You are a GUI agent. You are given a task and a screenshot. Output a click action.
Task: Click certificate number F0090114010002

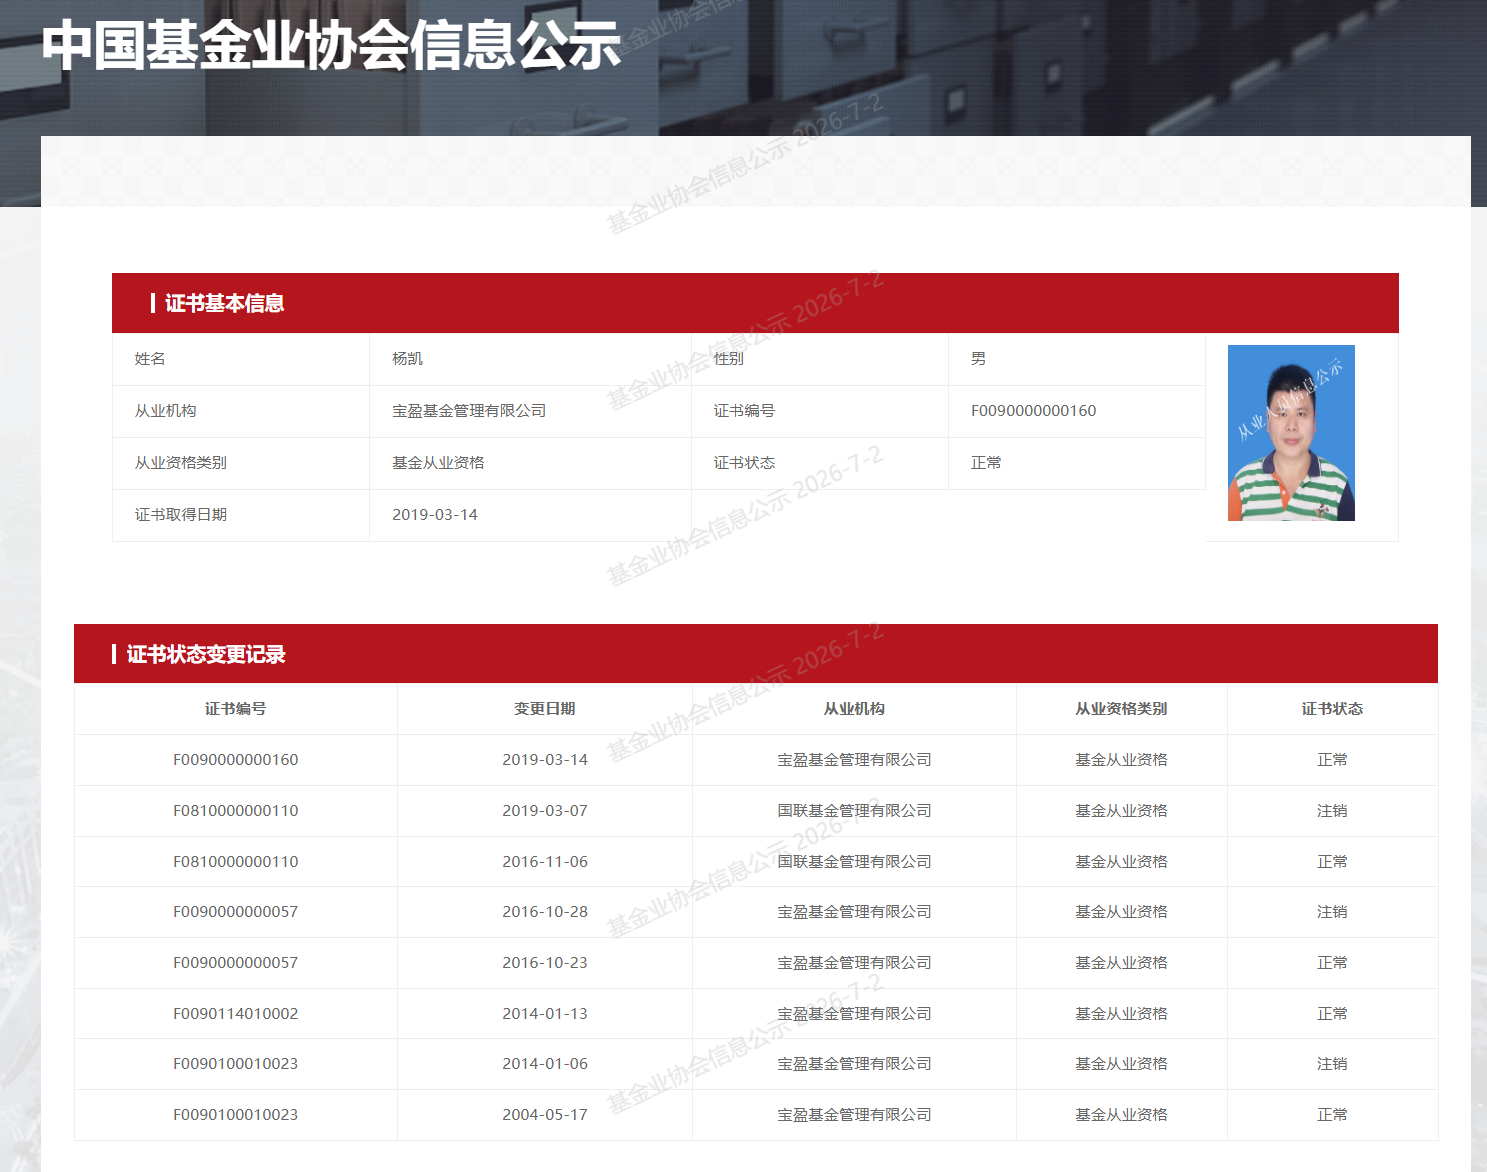click(x=236, y=1014)
